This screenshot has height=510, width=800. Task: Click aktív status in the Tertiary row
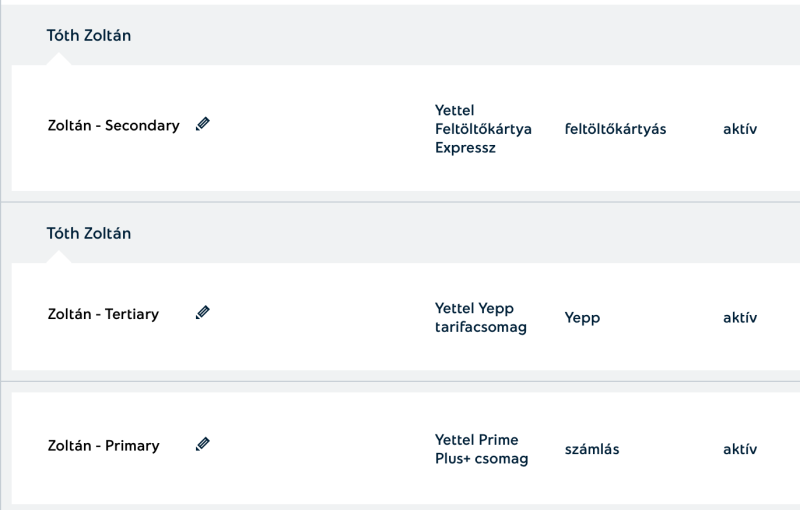pos(740,318)
